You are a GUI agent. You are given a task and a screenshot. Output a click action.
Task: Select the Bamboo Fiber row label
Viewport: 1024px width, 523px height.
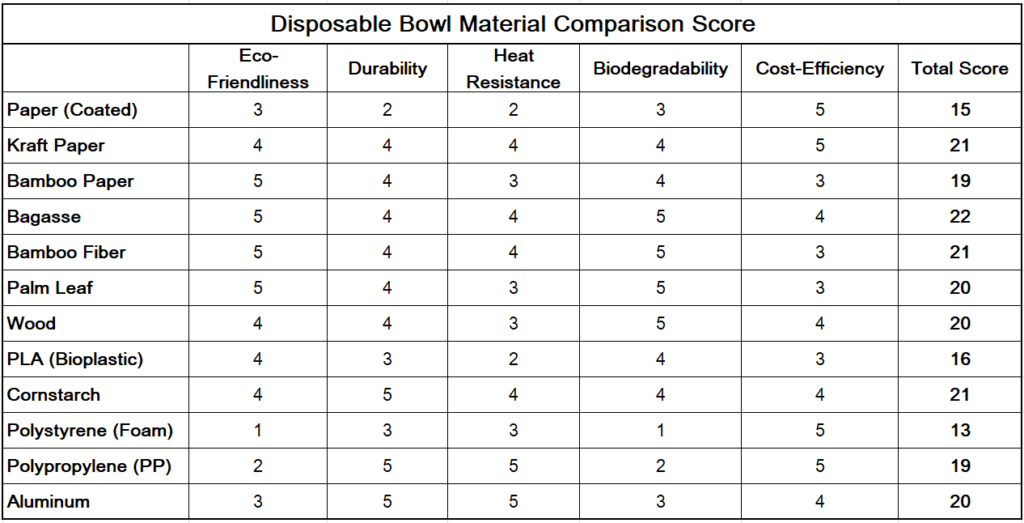tap(66, 252)
